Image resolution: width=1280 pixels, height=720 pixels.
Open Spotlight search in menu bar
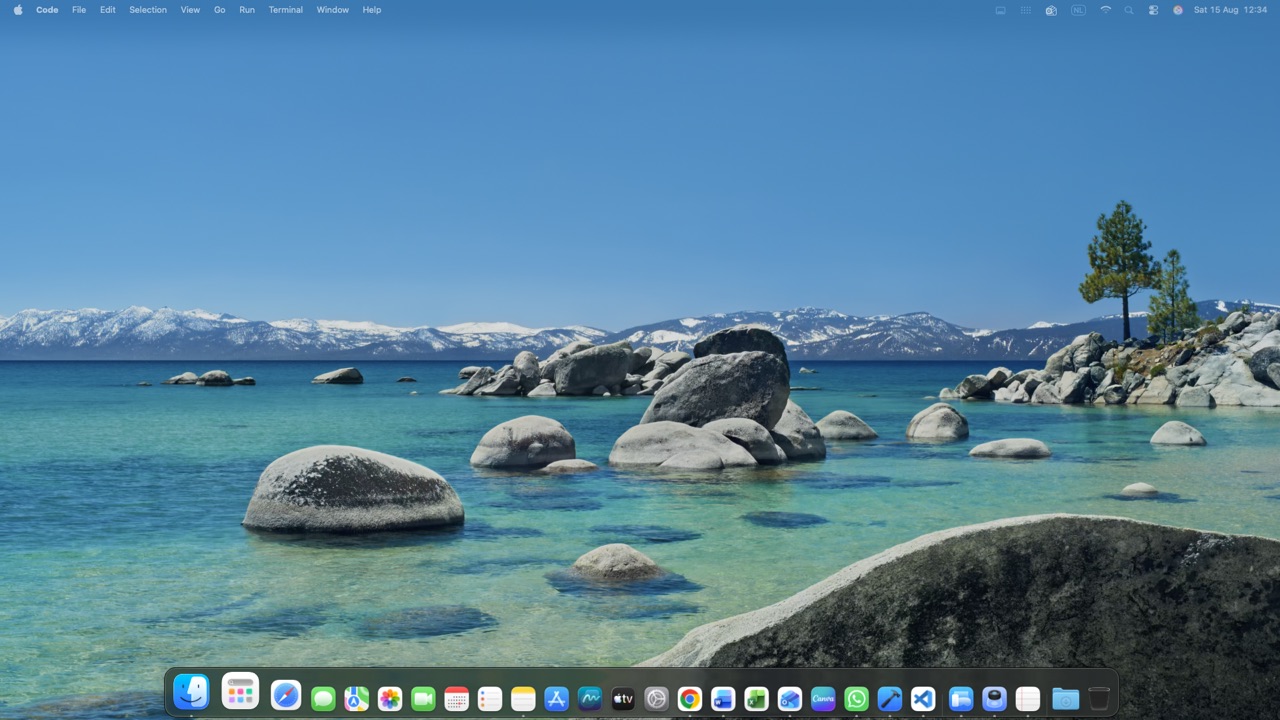(x=1129, y=10)
